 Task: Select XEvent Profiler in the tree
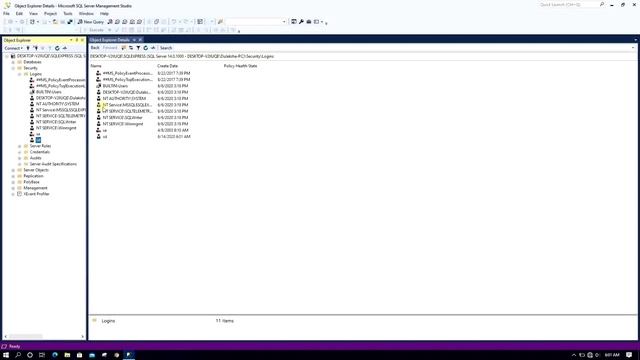pos(36,194)
